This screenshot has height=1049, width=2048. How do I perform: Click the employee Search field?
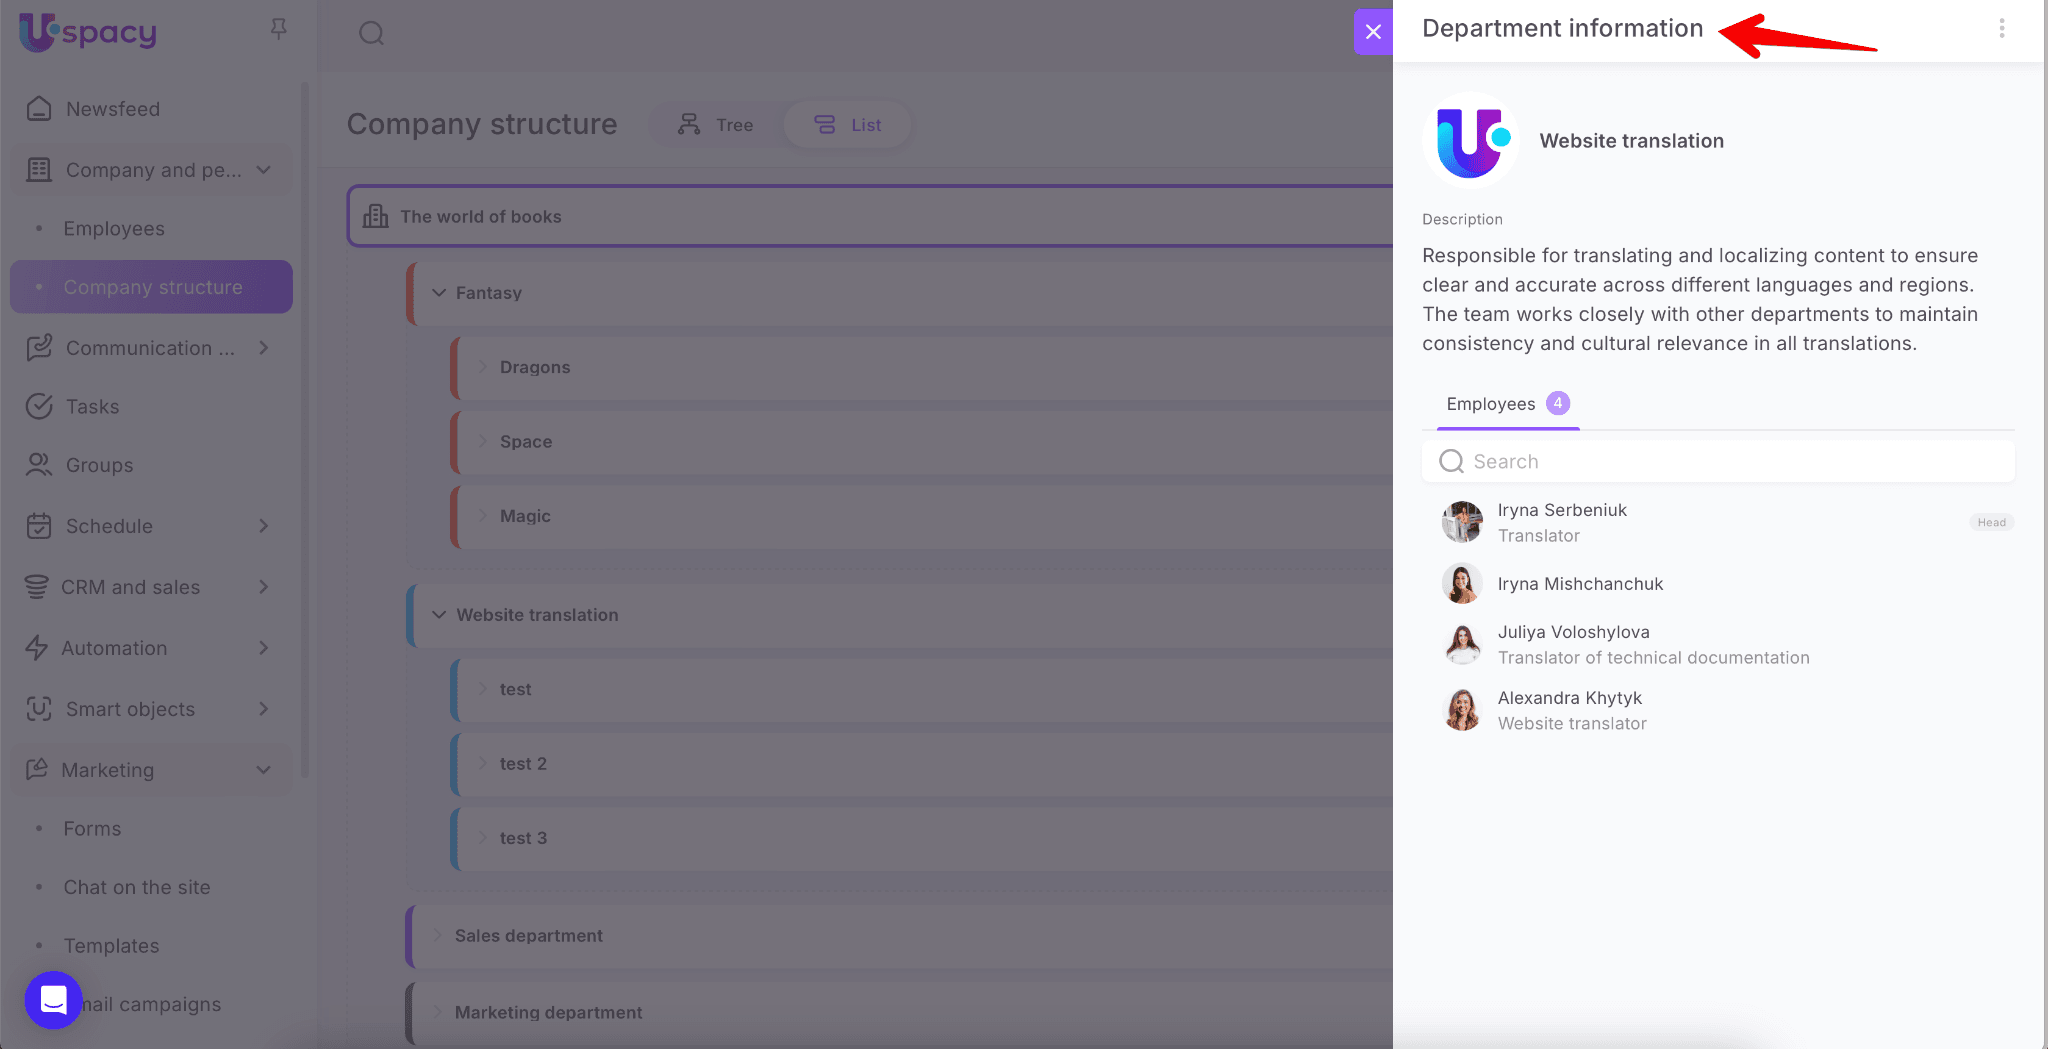[1718, 462]
